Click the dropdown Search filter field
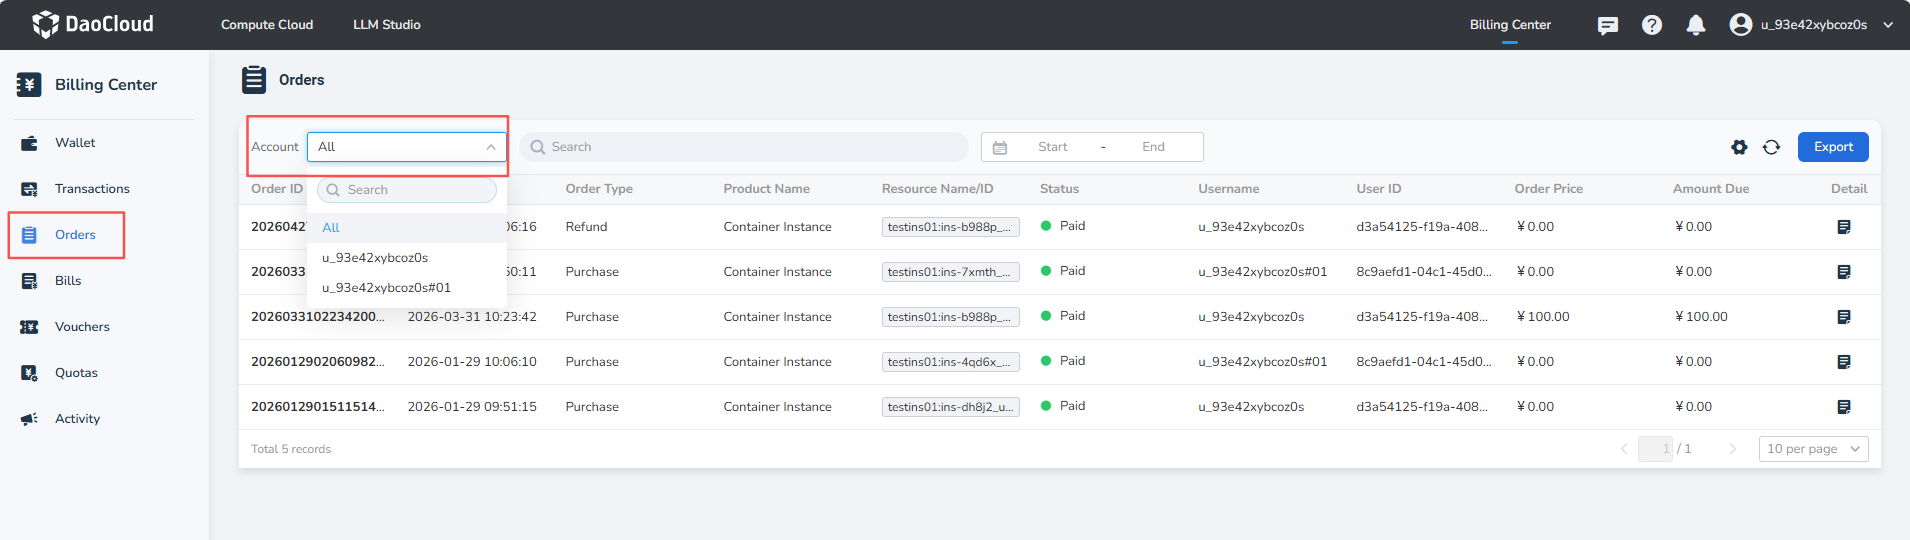The width and height of the screenshot is (1910, 540). pyautogui.click(x=407, y=190)
